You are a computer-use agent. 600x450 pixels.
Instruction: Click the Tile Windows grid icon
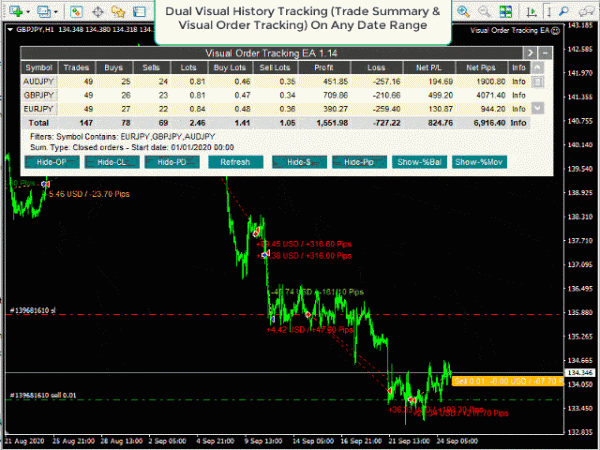[x=506, y=12]
